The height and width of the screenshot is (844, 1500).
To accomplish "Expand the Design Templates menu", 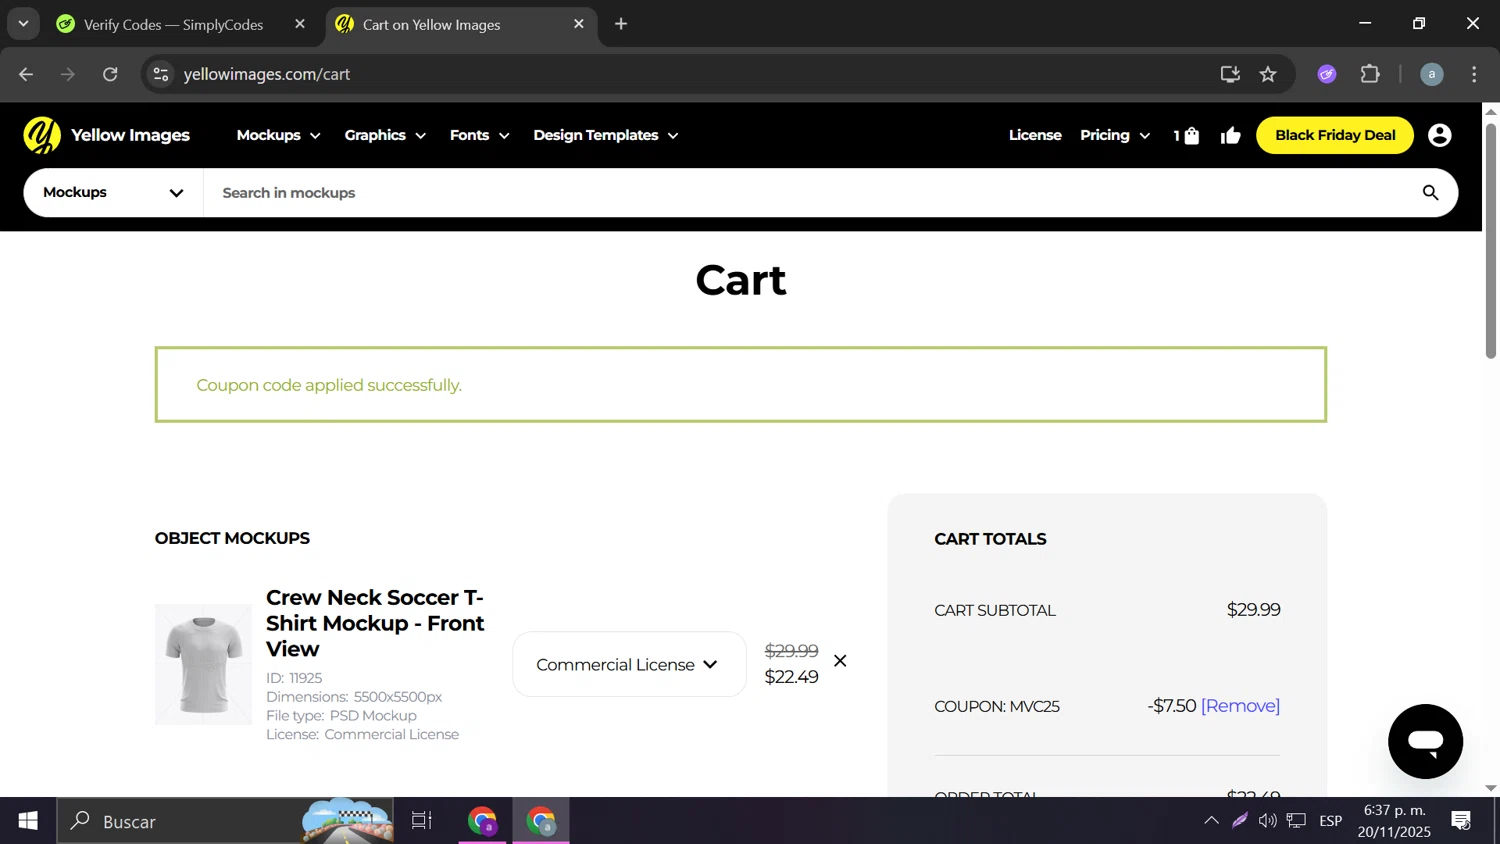I will tap(605, 135).
